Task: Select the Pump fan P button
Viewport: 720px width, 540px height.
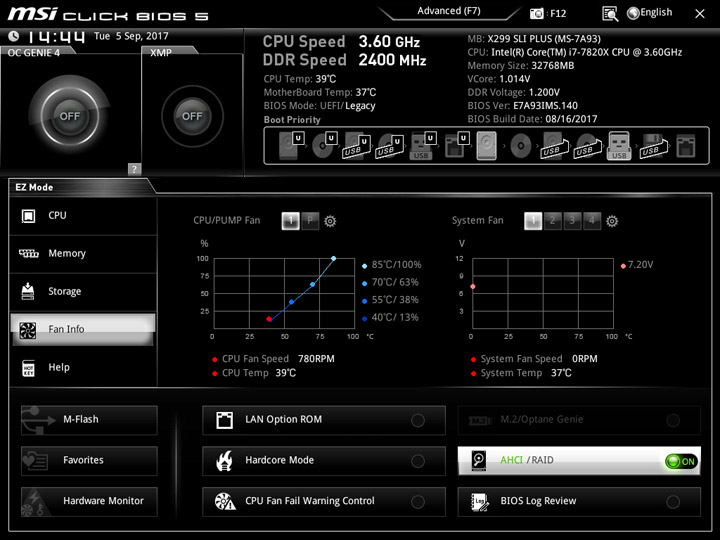Action: coord(310,221)
